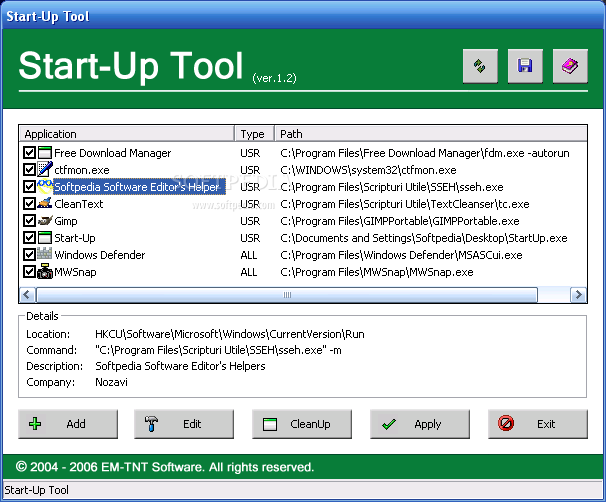
Task: Toggle the MWSnap checkbox
Action: tap(29, 272)
